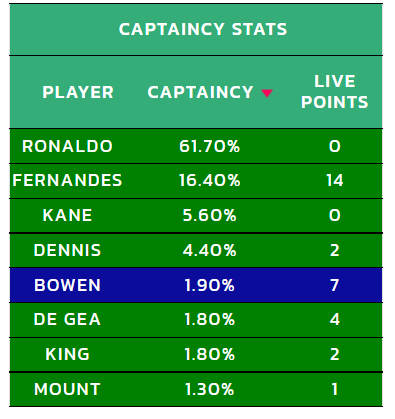Viewport: 395px width, 419px height.
Task: Sort by the Captaincy column header
Action: [x=200, y=92]
